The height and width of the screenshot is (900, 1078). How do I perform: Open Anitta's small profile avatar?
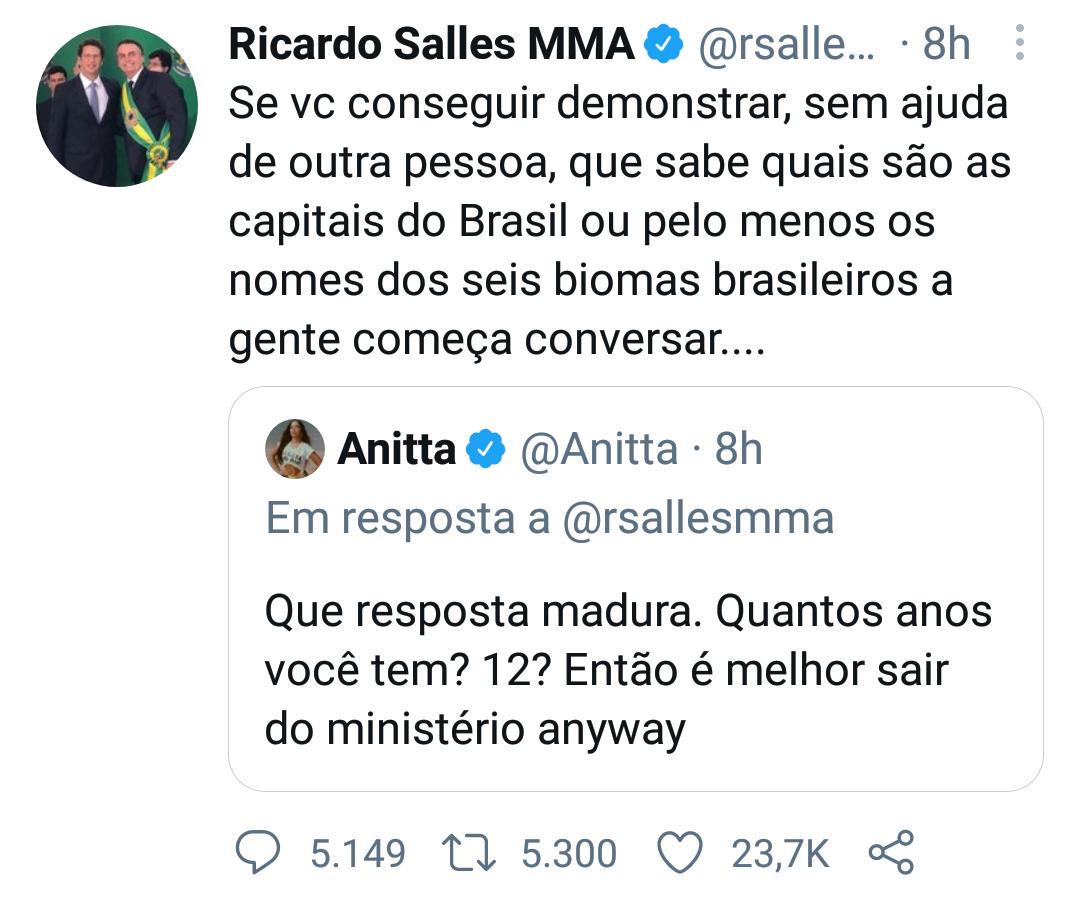(x=295, y=449)
